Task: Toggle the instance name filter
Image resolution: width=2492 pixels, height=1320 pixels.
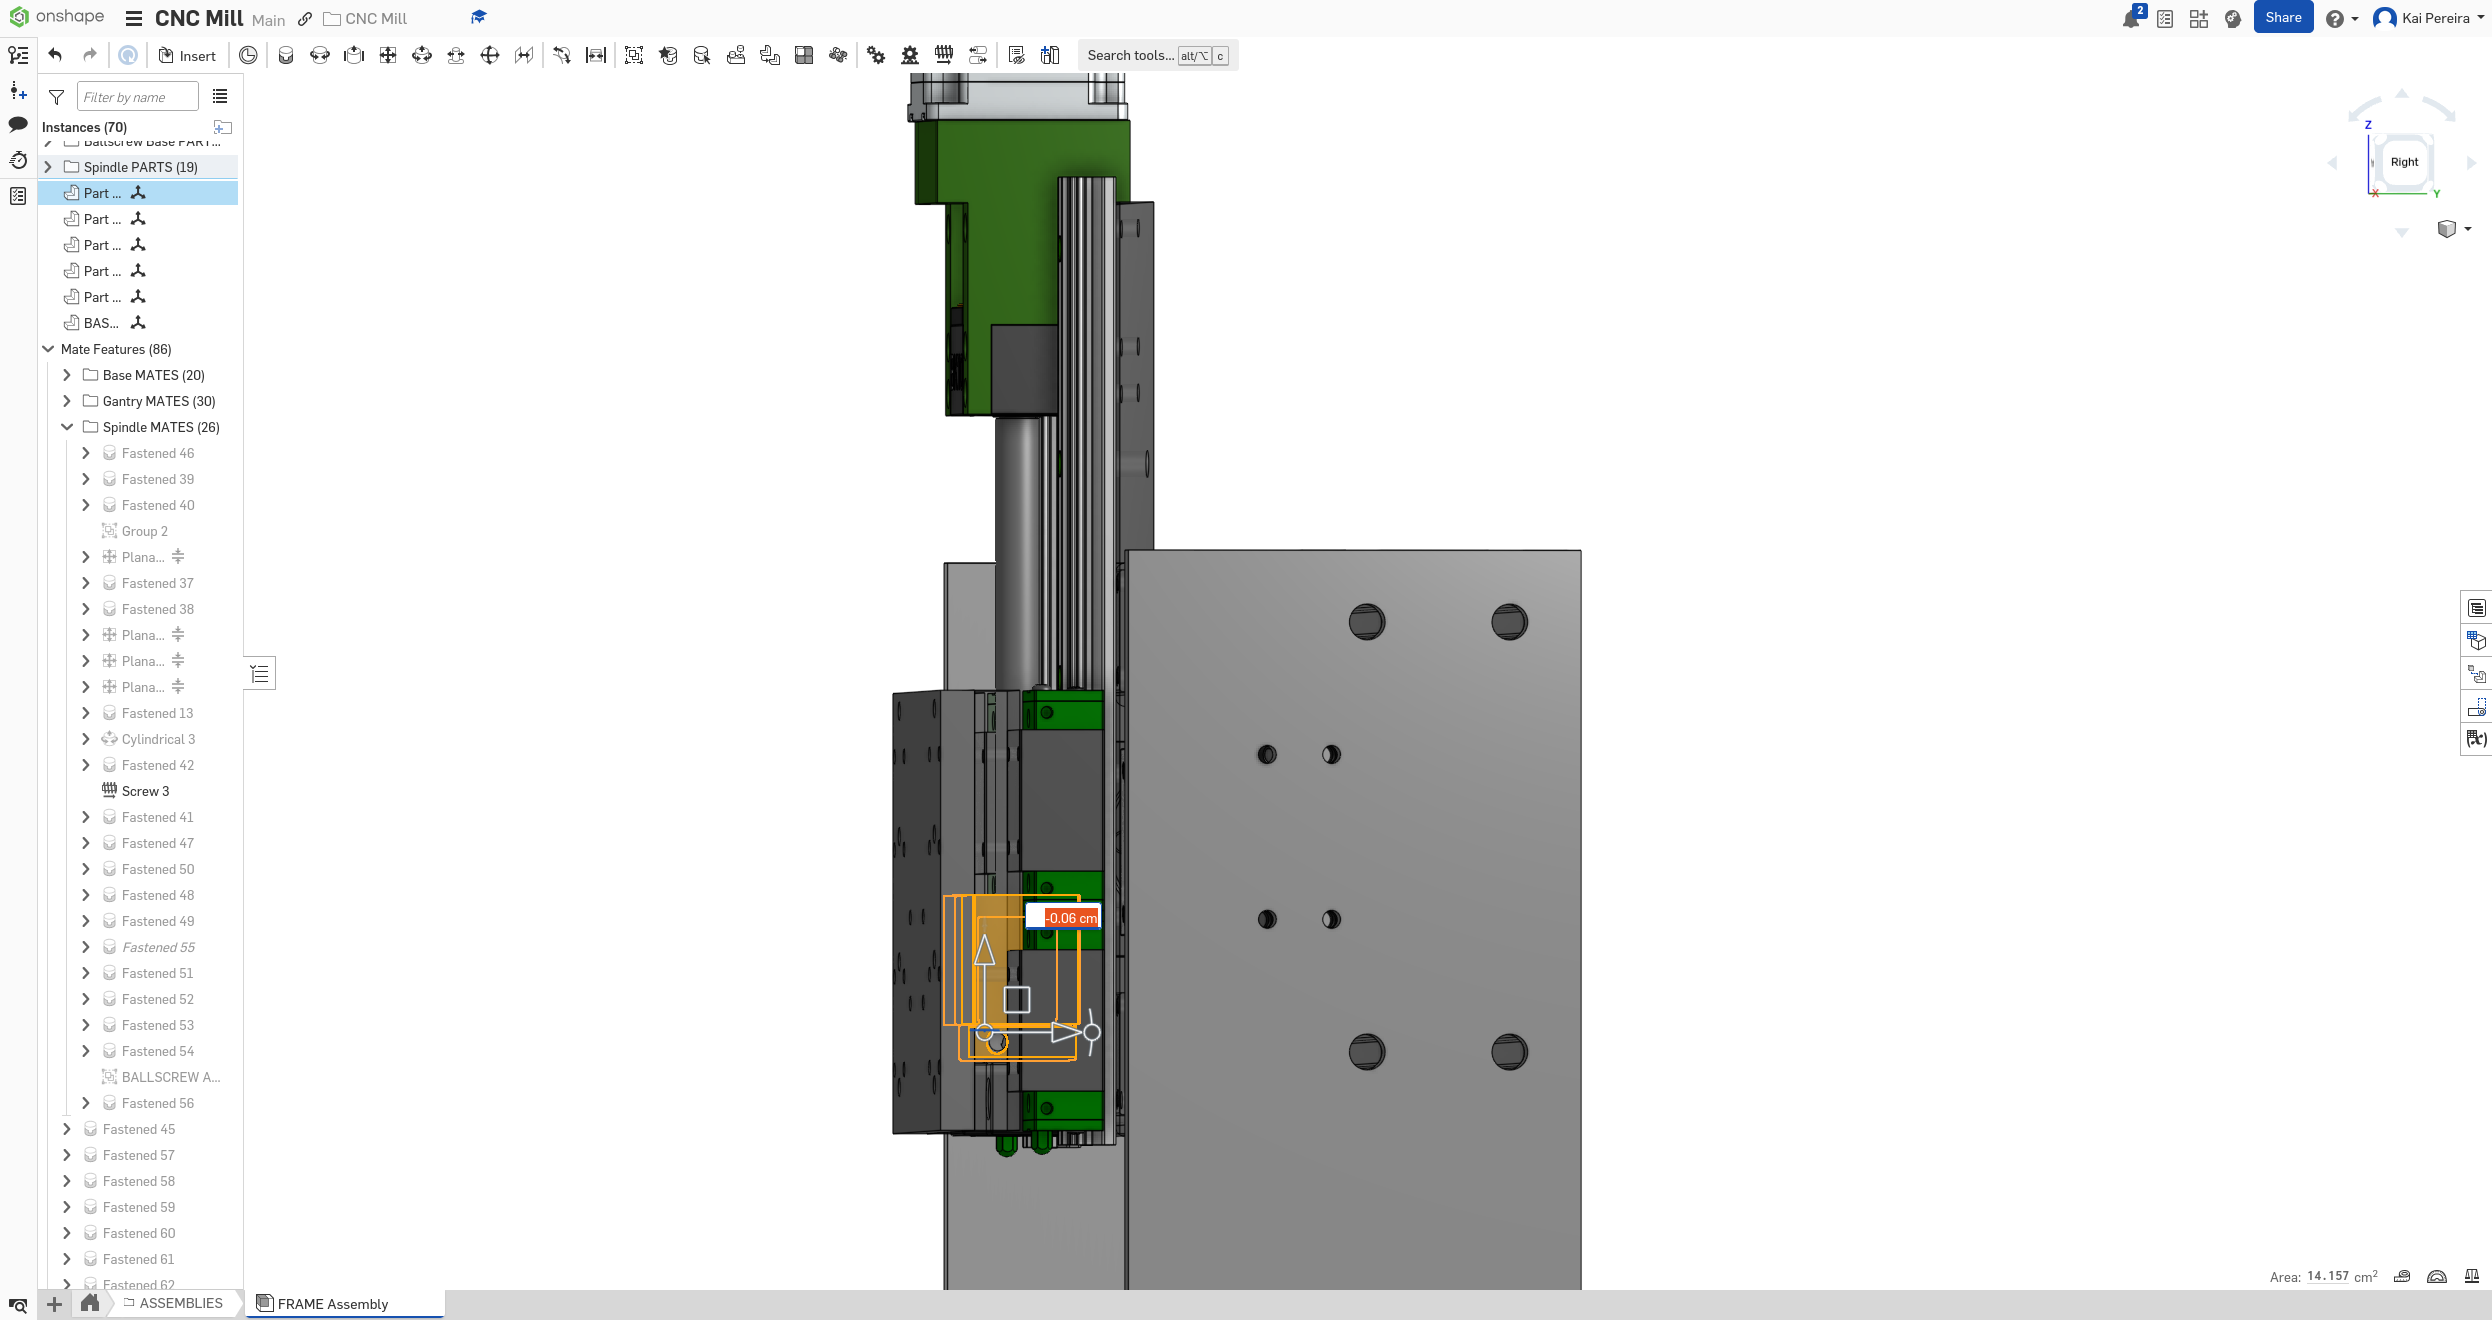Action: pyautogui.click(x=56, y=96)
